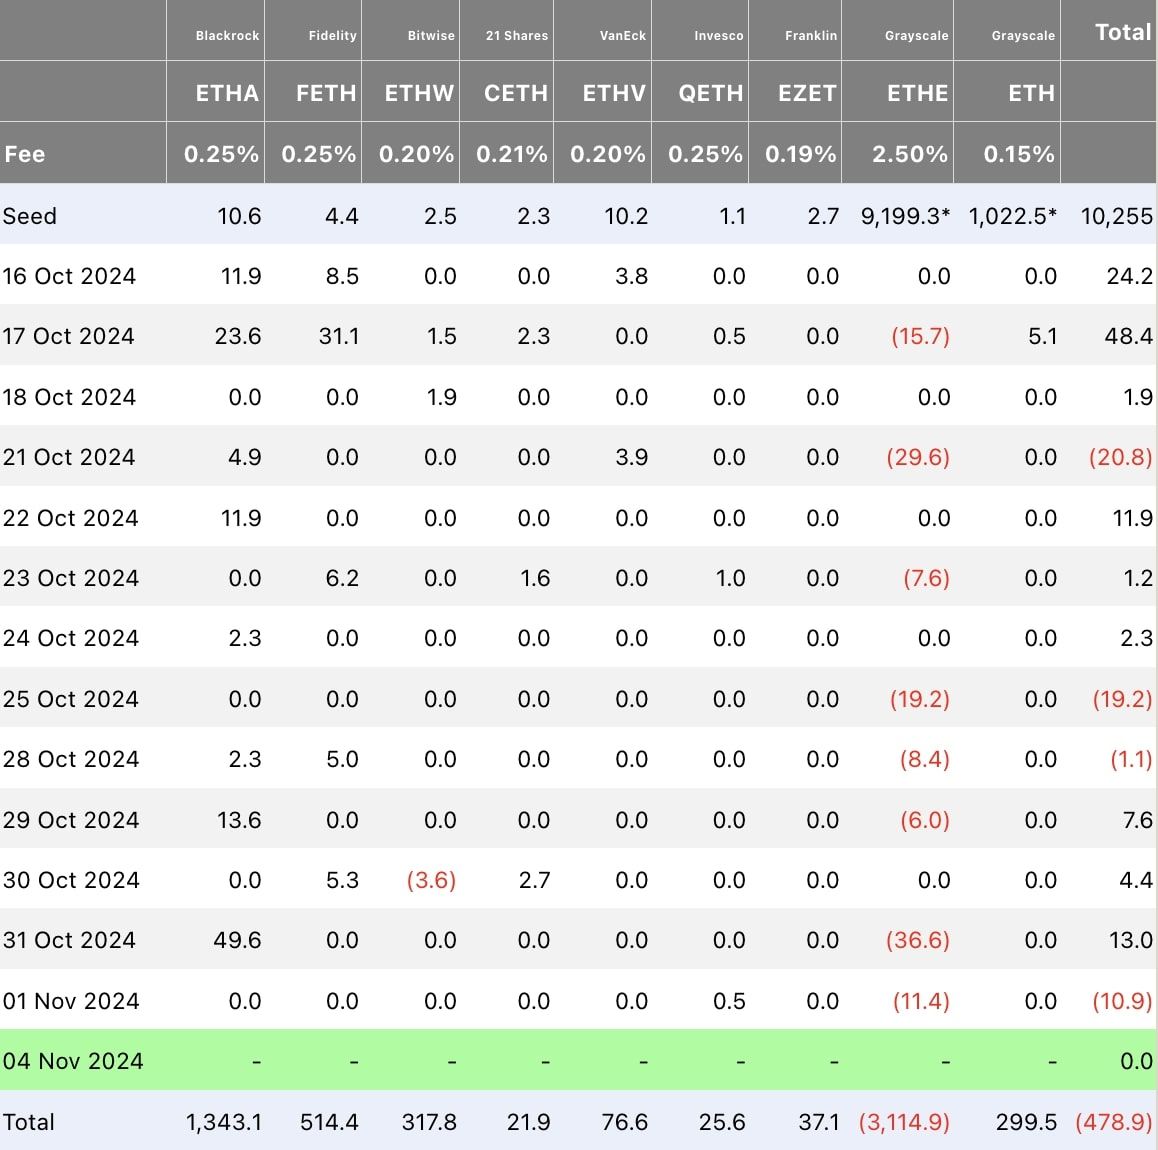The height and width of the screenshot is (1150, 1158).
Task: Click the (29.6) ETHE outflow
Action: 918,457
